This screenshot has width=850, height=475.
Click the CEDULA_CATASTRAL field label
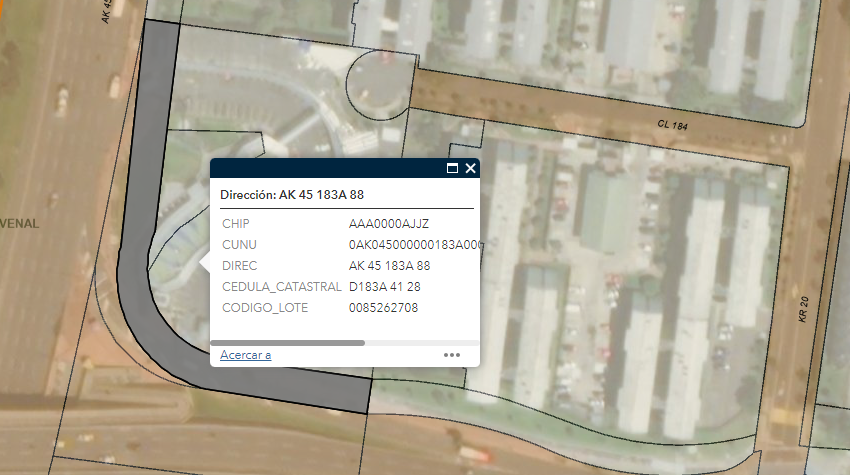coord(281,287)
